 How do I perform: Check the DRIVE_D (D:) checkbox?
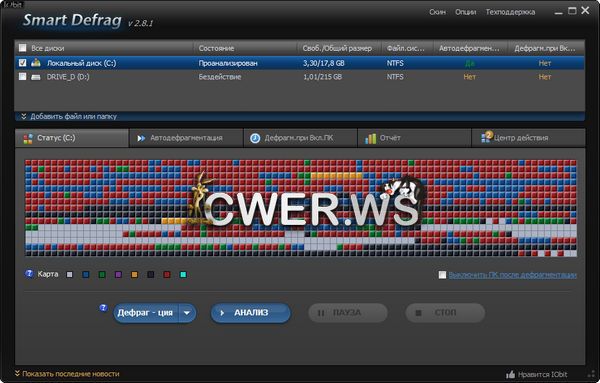[23, 77]
